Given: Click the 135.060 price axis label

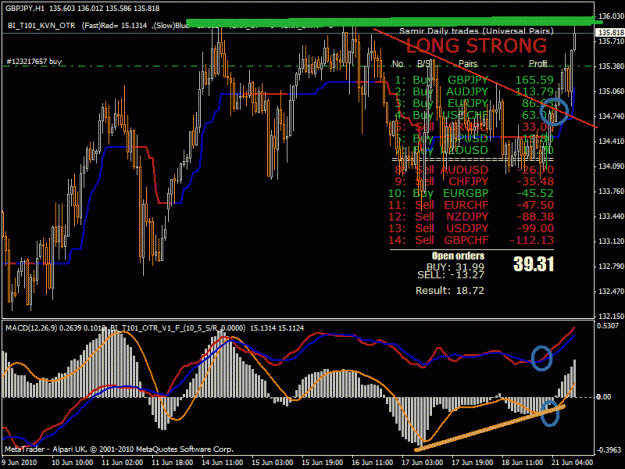Looking at the screenshot, I should click(611, 91).
